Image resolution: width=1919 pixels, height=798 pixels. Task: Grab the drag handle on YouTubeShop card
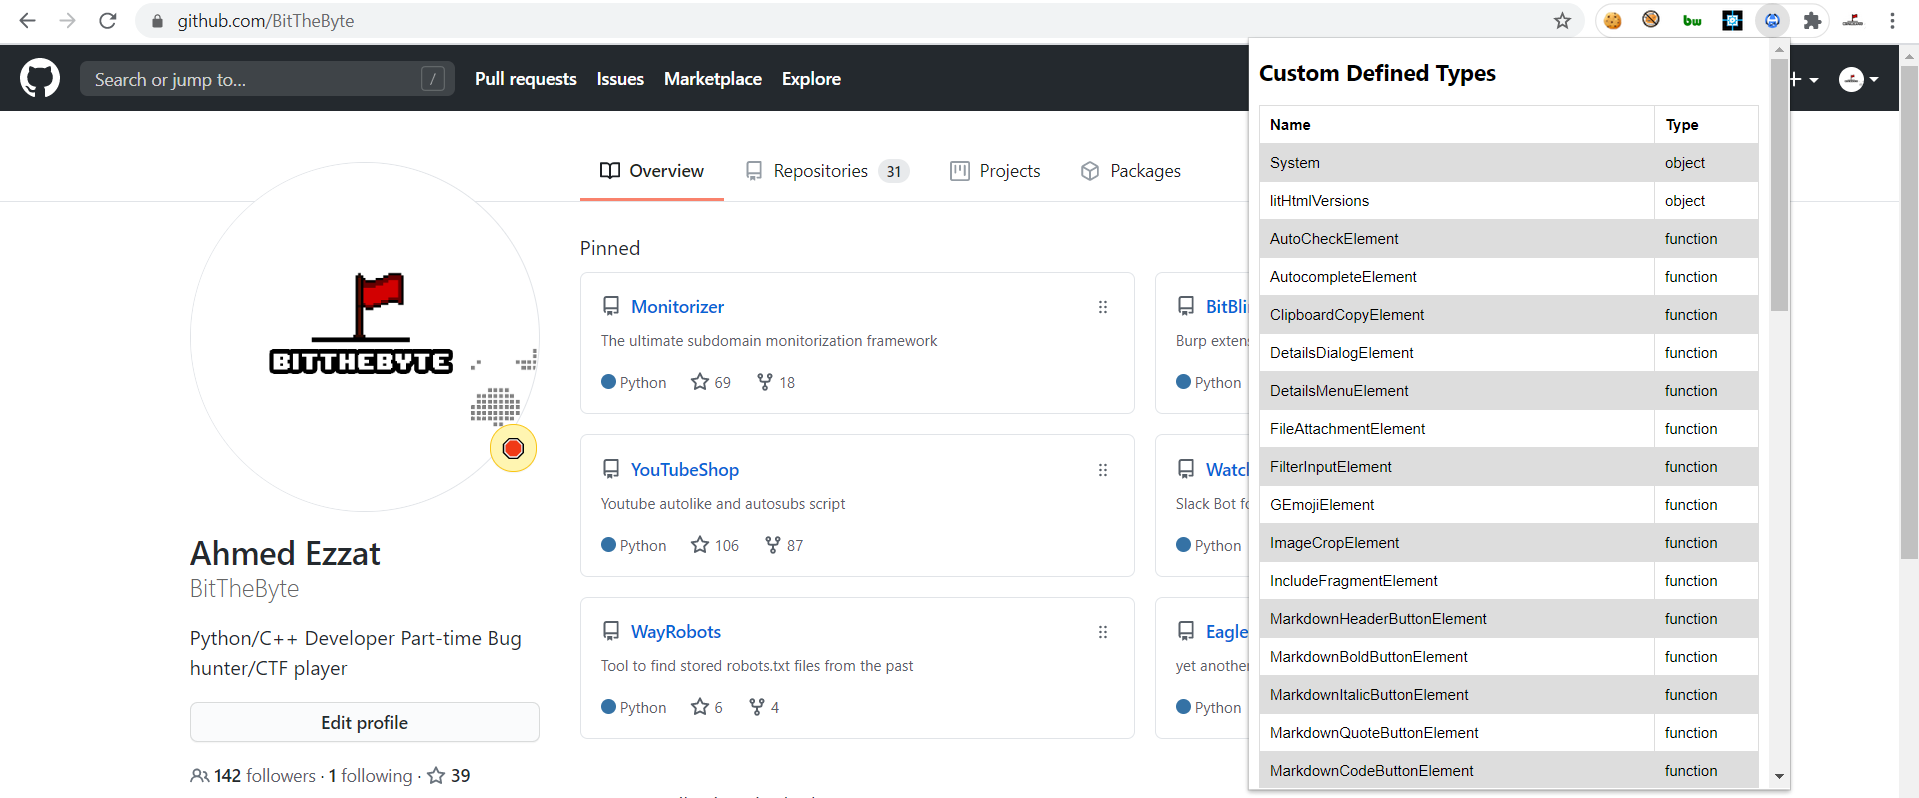coord(1103,470)
